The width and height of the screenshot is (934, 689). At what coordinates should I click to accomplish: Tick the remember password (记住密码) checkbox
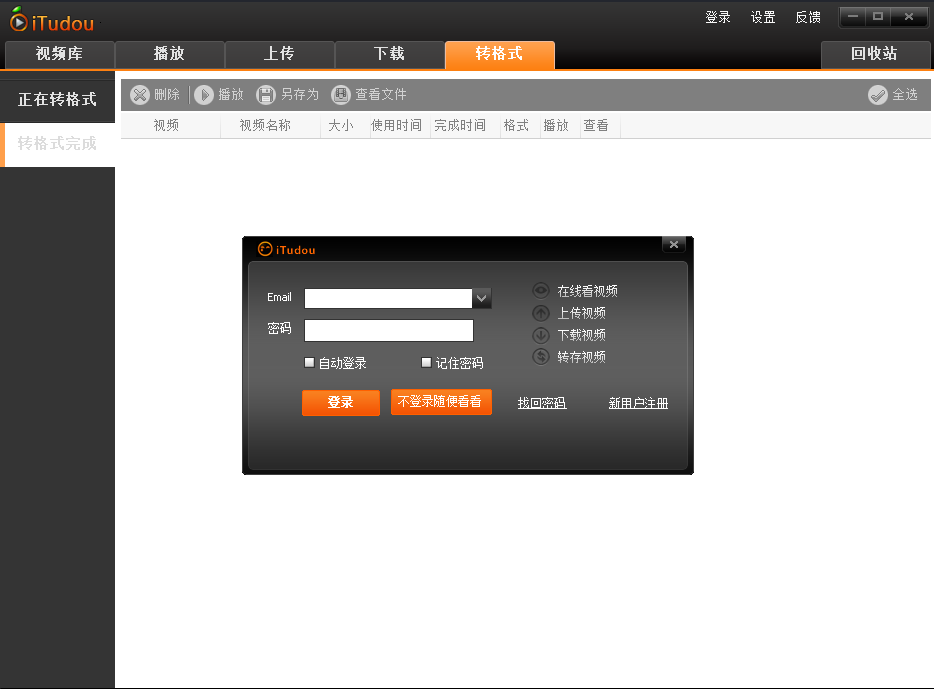426,362
